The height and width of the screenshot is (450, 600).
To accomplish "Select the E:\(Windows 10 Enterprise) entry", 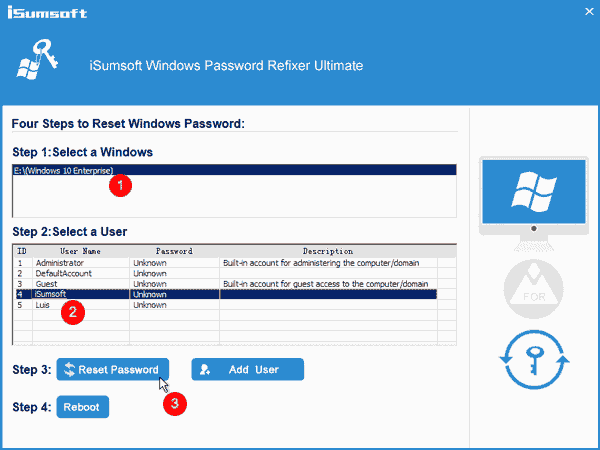I will [x=235, y=170].
